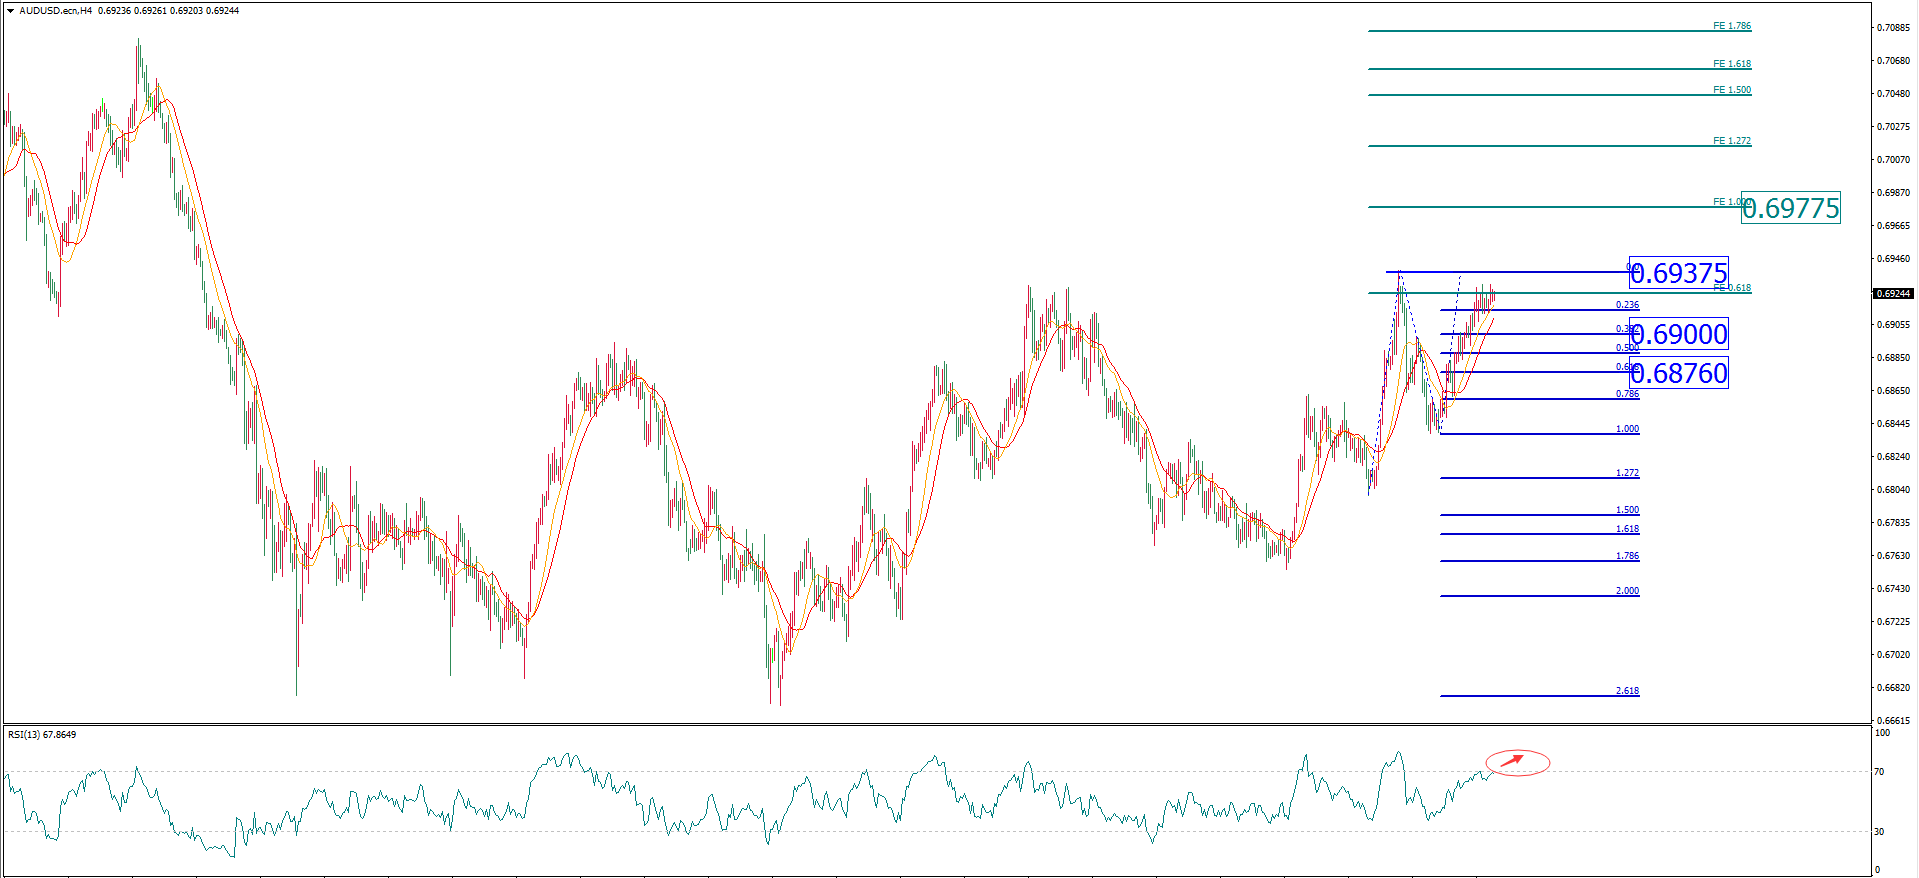Click the OHLC values 0.69236 0.69261 0.69203
The height and width of the screenshot is (878, 1919).
pos(150,11)
